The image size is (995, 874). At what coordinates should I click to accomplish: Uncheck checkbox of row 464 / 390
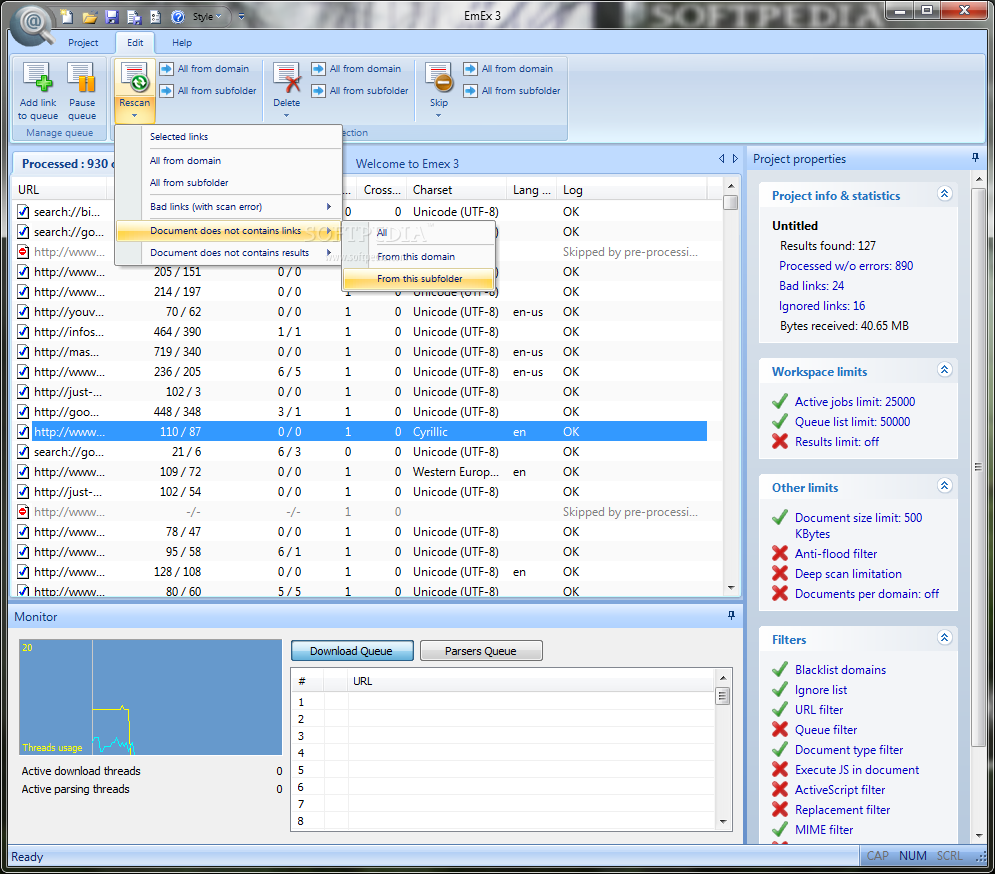click(23, 332)
